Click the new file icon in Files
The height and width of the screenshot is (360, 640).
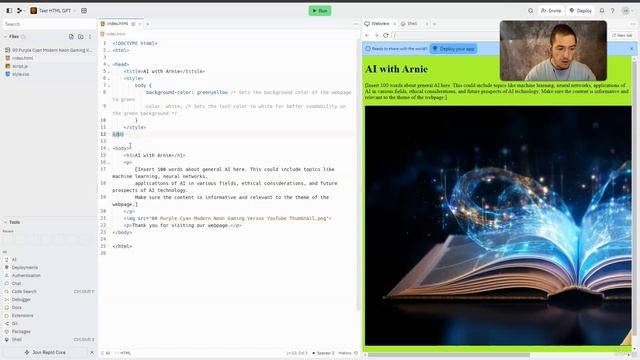[x=71, y=37]
